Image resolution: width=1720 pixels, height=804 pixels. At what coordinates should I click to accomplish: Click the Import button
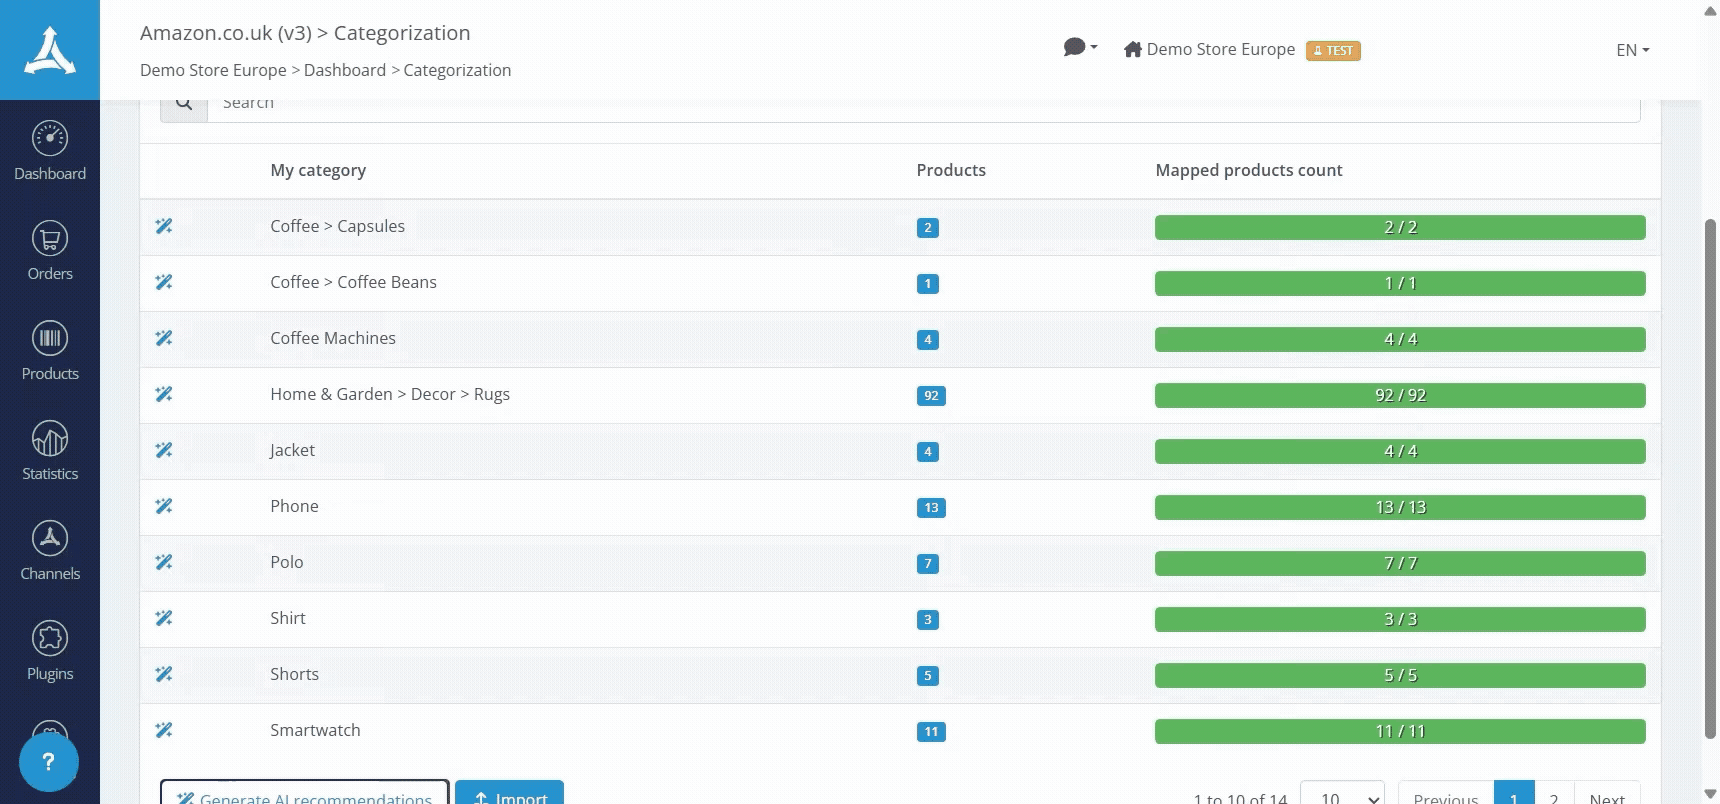coord(510,795)
